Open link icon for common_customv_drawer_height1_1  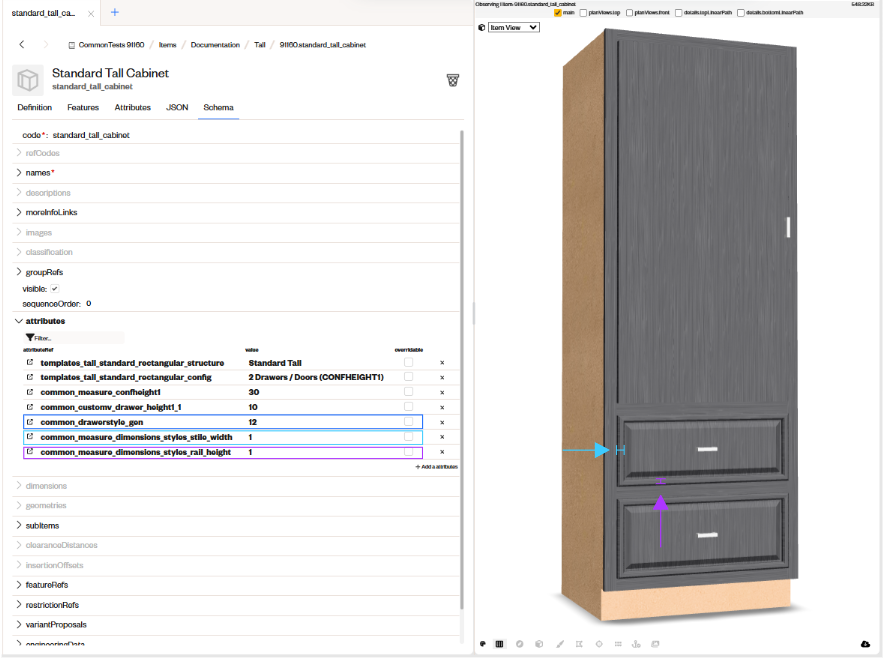pos(30,406)
